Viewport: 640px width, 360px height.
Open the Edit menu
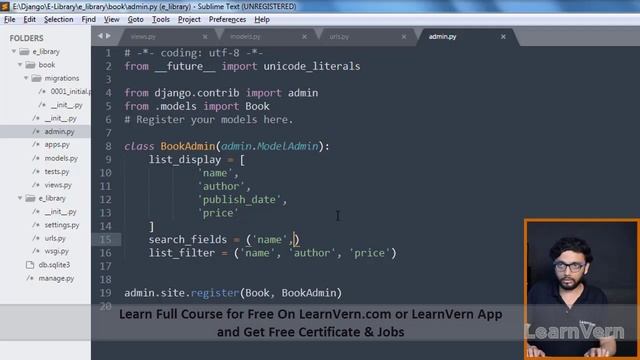tap(29, 20)
